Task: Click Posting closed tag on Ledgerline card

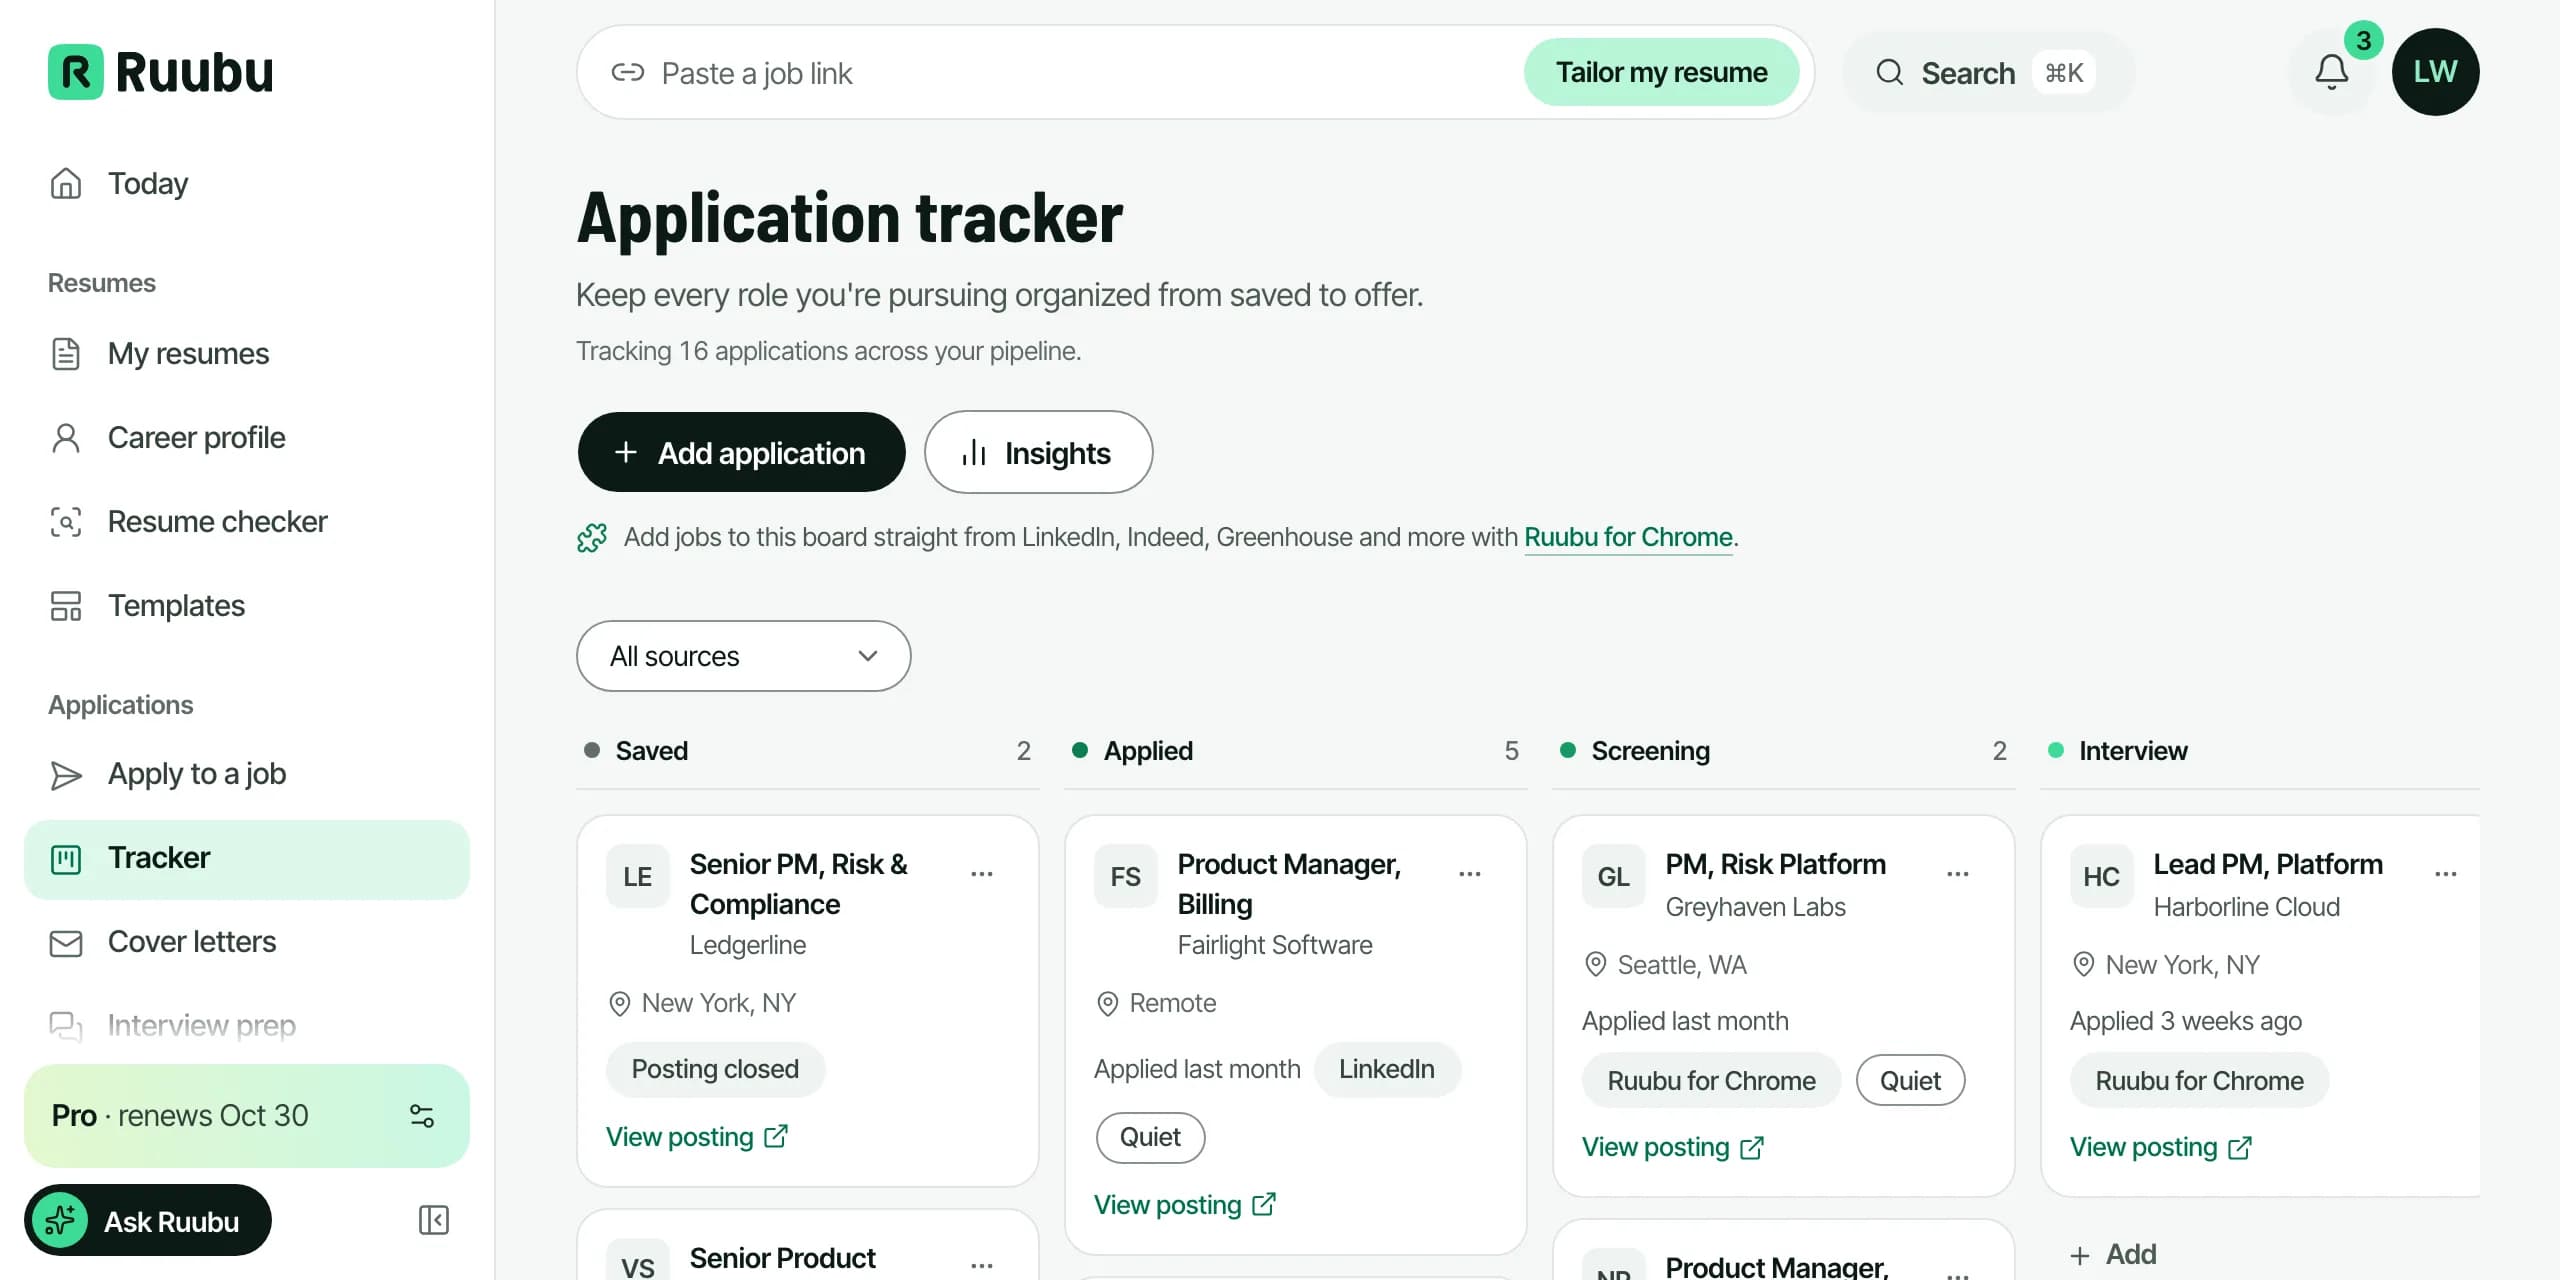Action: point(715,1070)
